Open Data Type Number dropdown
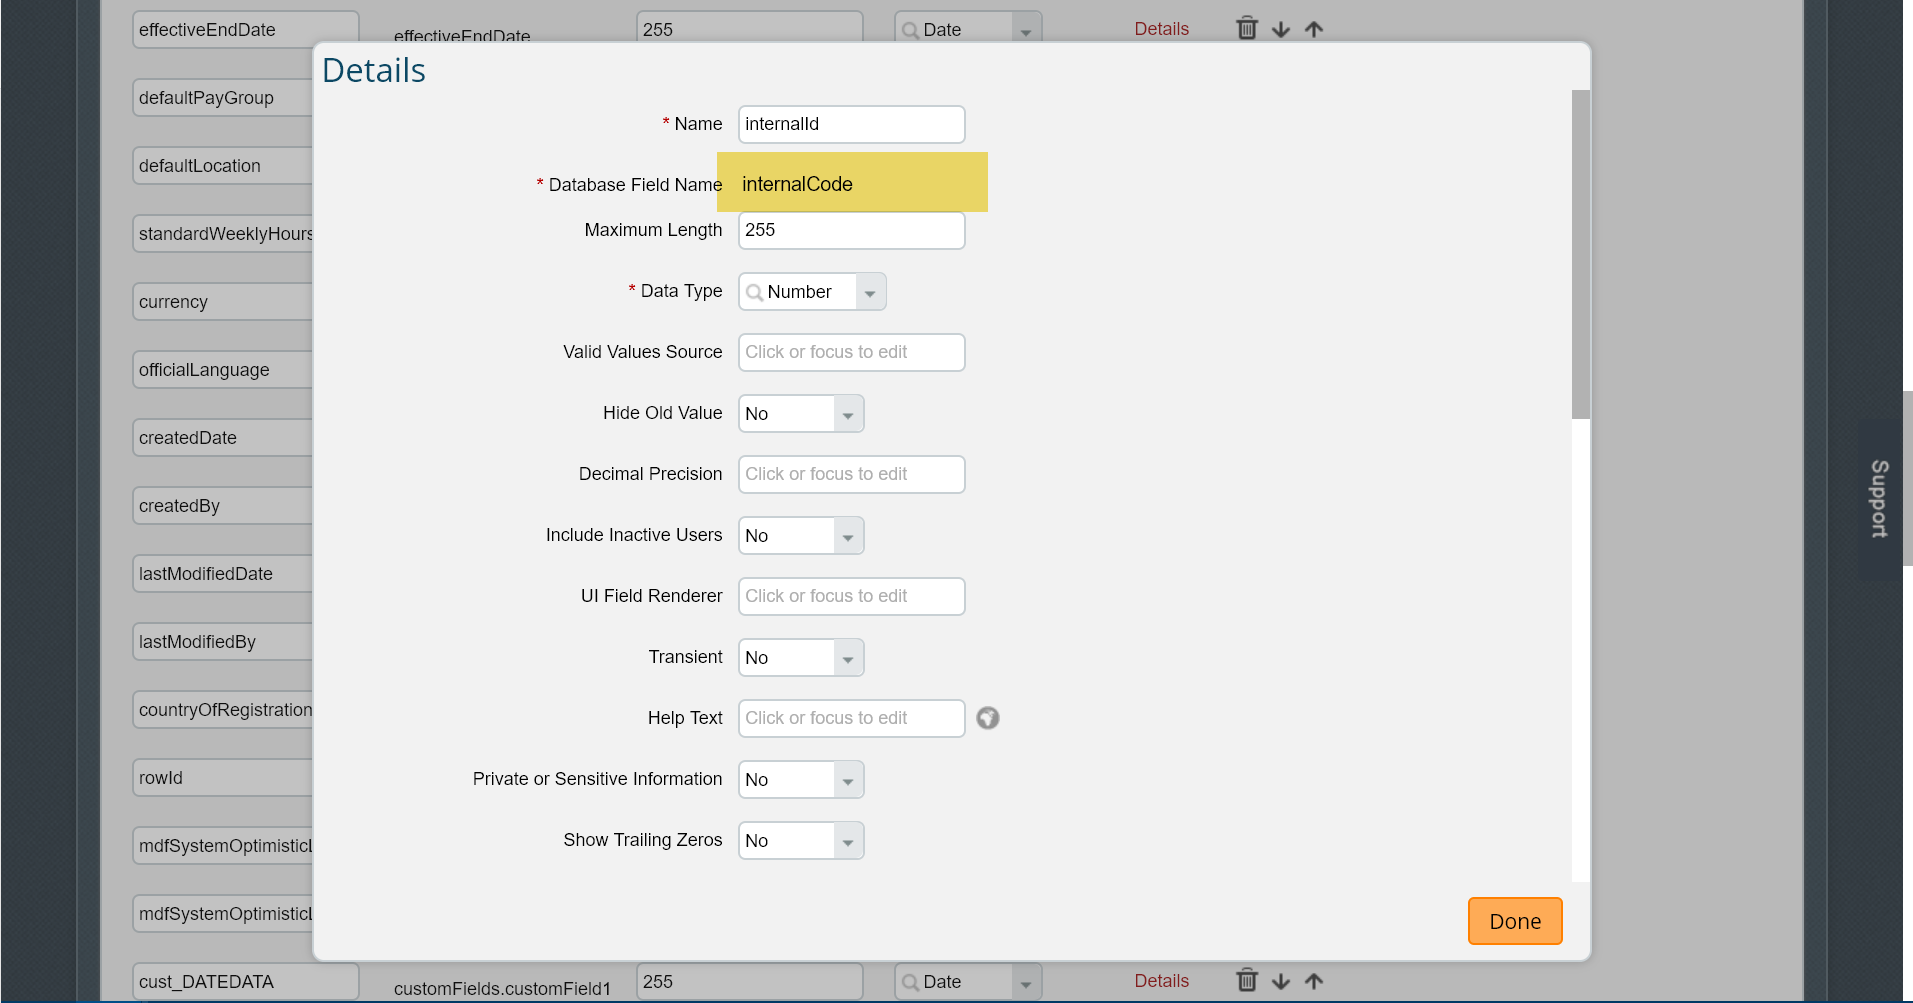 [870, 292]
